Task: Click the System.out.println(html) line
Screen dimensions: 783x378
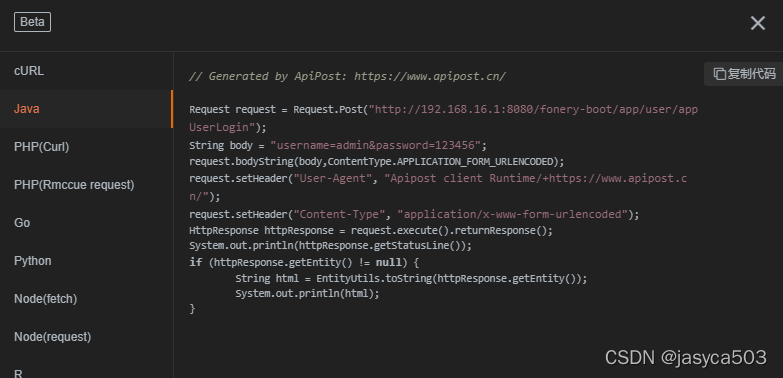Action: (x=307, y=294)
